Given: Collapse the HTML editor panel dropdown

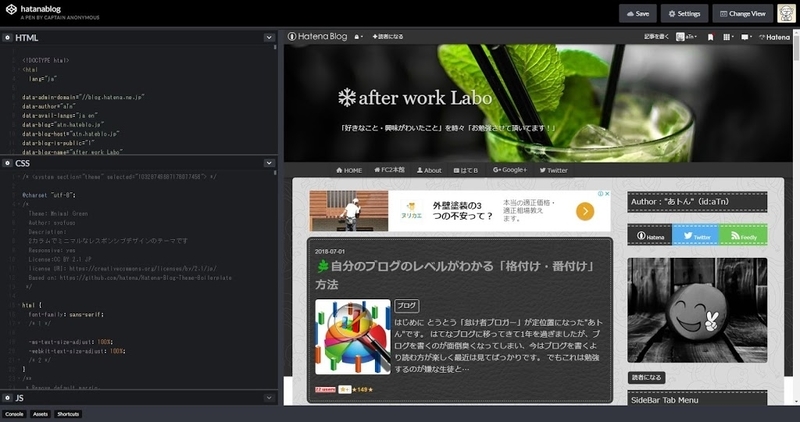Looking at the screenshot, I should pyautogui.click(x=269, y=37).
